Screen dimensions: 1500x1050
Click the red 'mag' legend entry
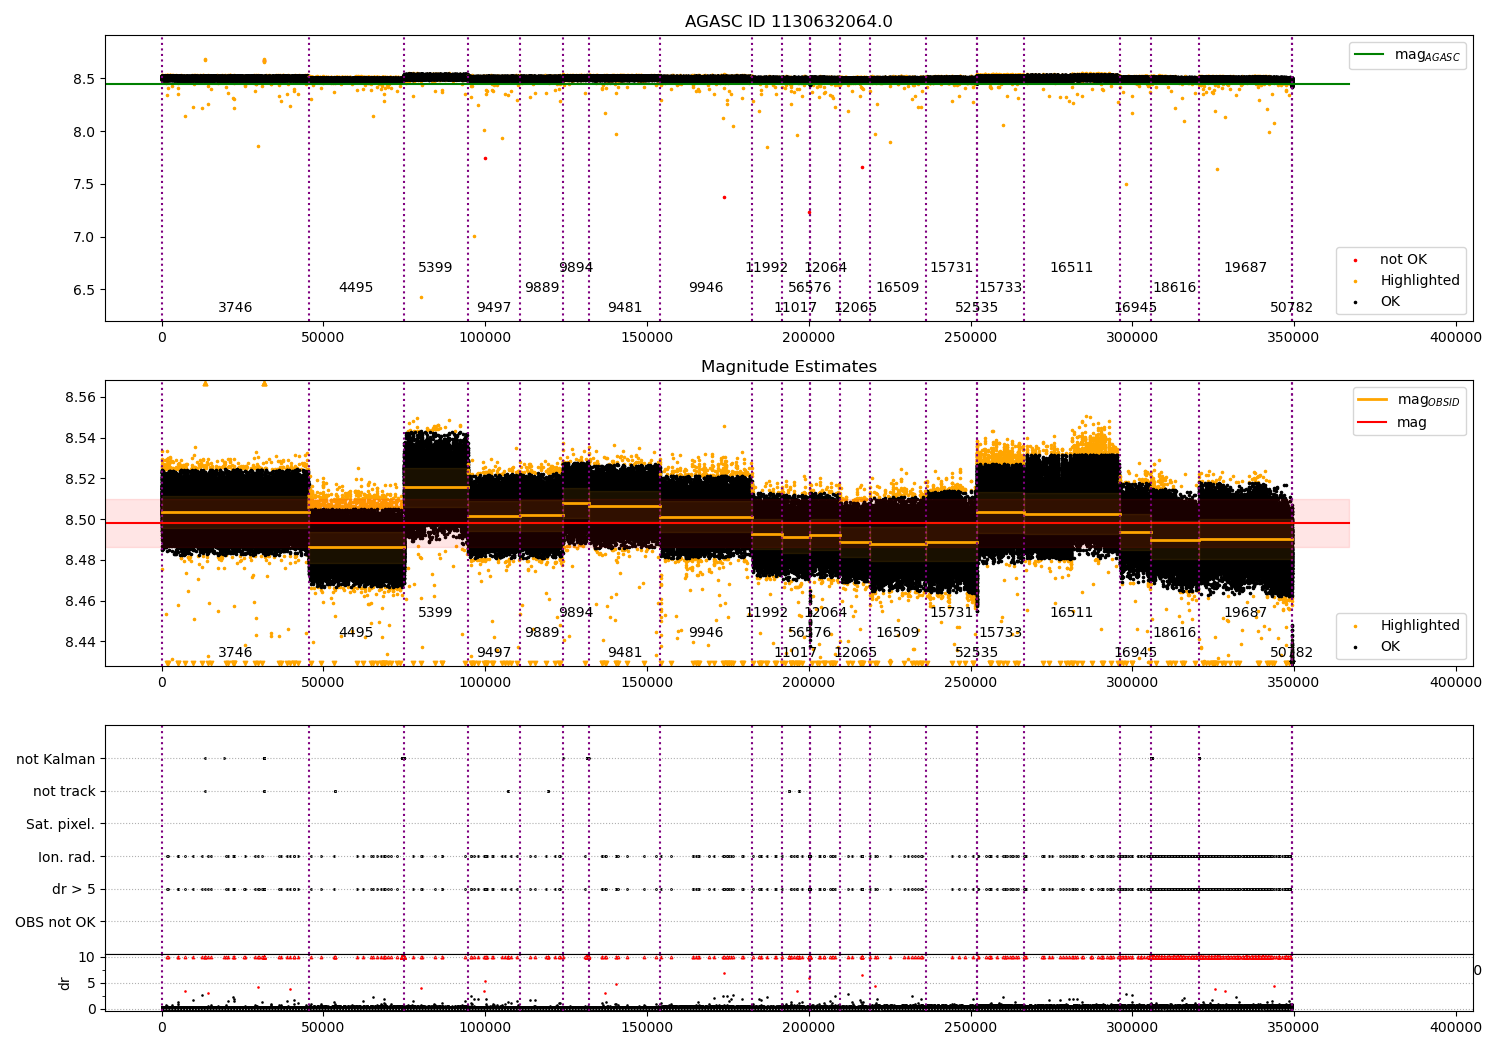(1392, 422)
